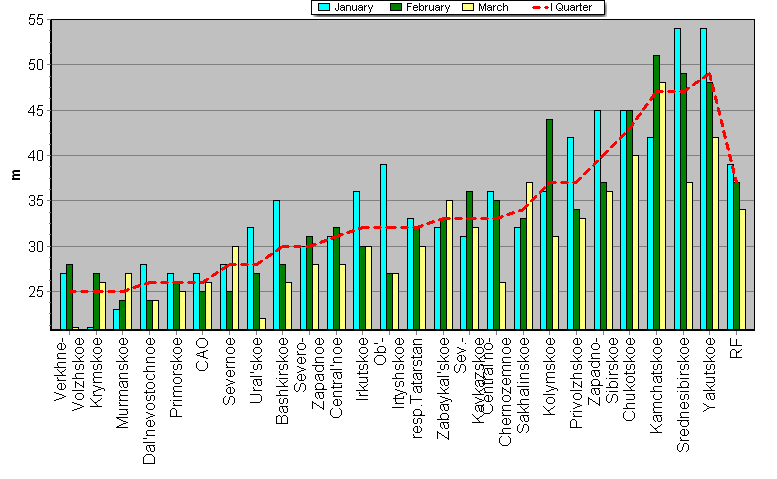The height and width of the screenshot is (479, 777).
Task: Click the February bar for Kamchatskoe
Action: (657, 193)
